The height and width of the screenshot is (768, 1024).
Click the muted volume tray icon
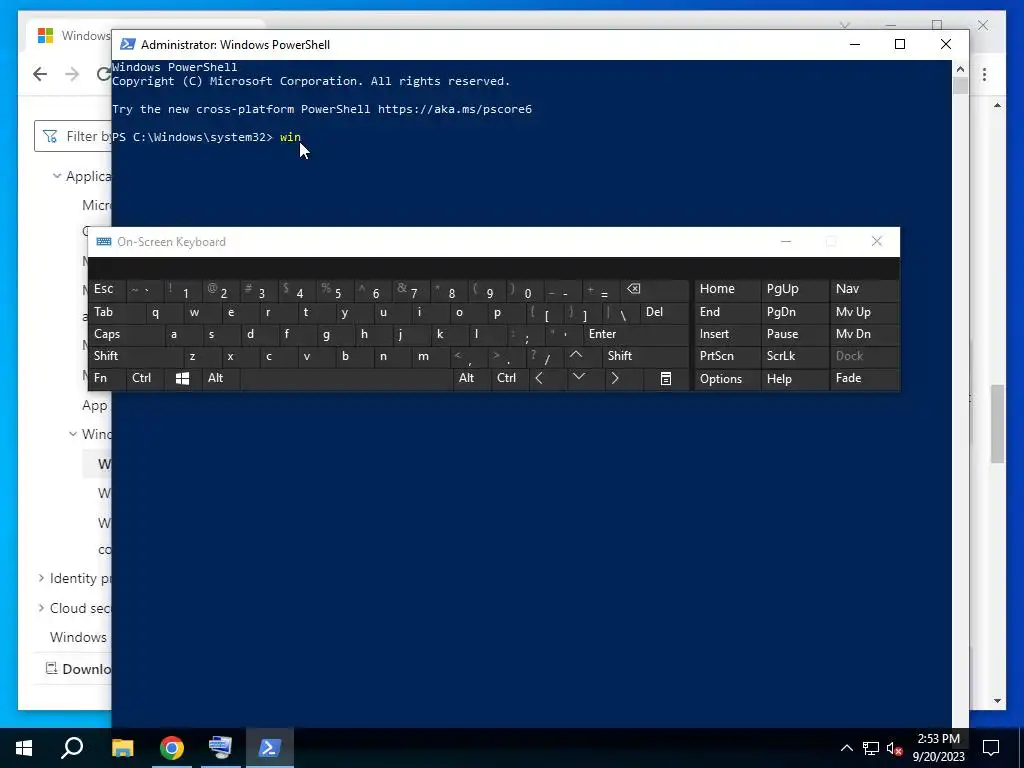[x=895, y=748]
